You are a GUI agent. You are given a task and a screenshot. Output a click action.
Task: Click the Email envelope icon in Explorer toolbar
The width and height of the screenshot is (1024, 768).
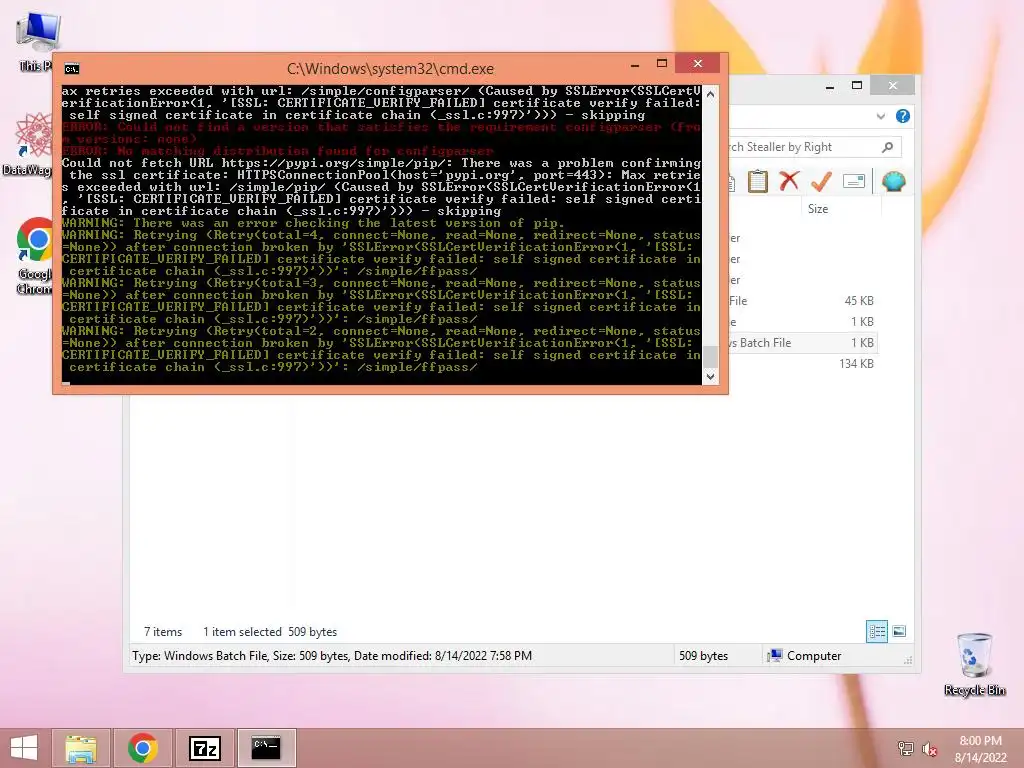854,181
